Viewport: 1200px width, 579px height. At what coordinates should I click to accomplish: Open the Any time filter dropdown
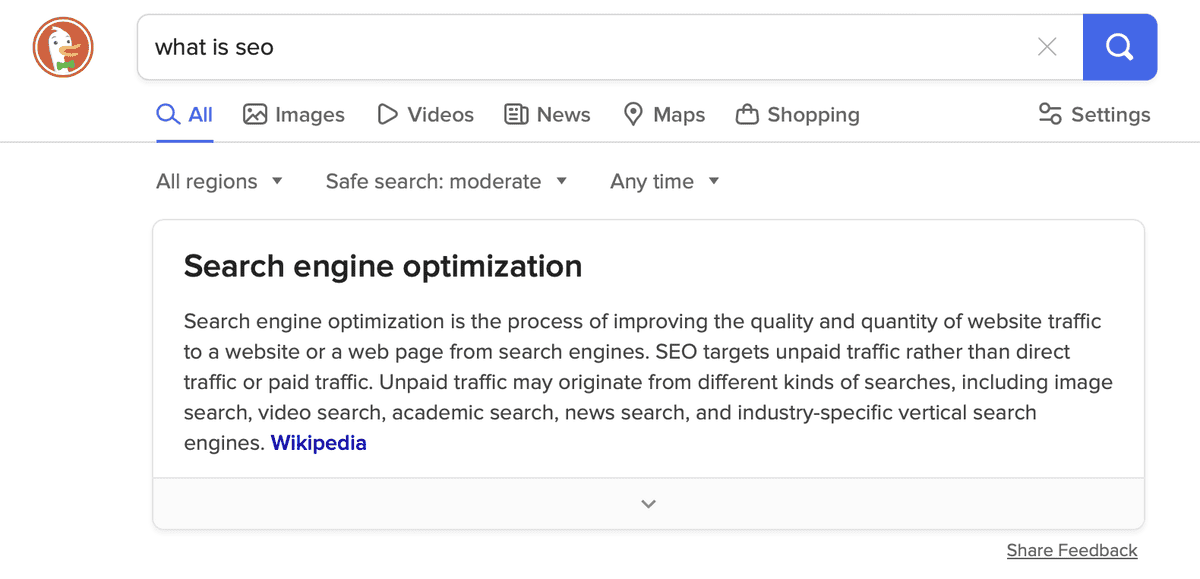coord(665,181)
